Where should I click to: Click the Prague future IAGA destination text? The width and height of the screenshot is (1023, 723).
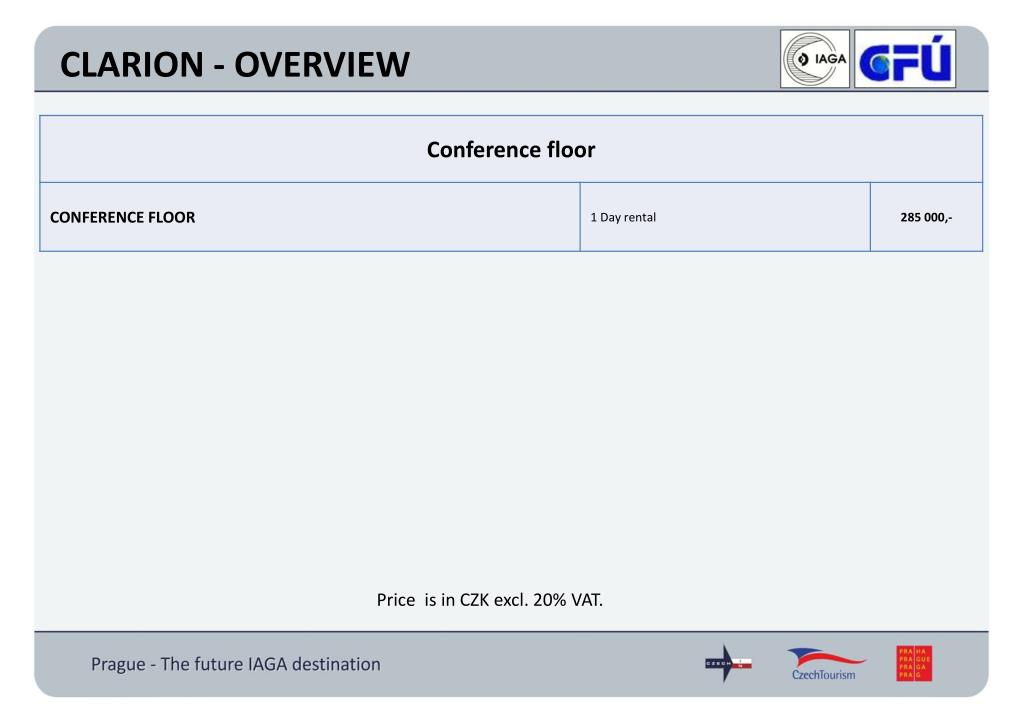pos(236,664)
